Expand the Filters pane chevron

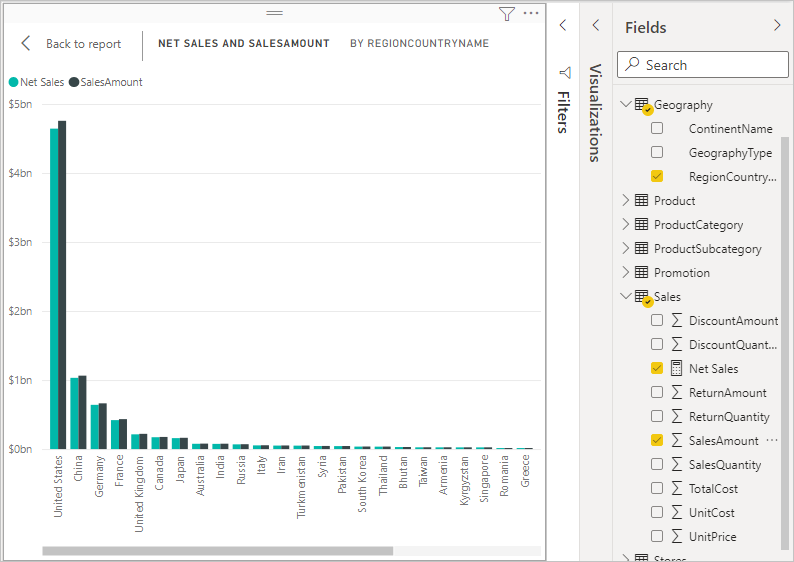[563, 25]
